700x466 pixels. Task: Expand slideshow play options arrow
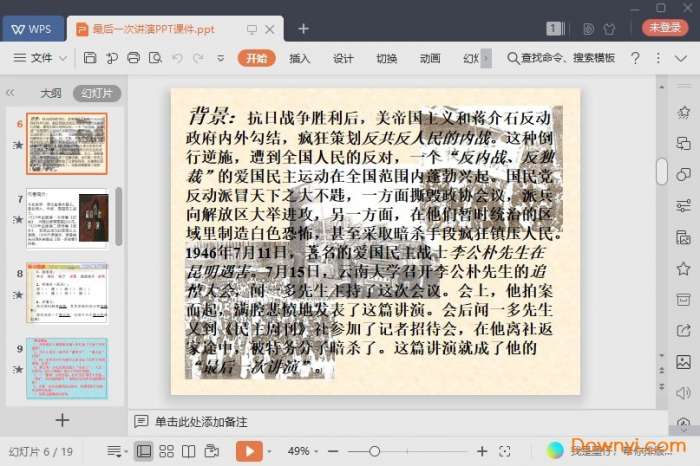(269, 452)
